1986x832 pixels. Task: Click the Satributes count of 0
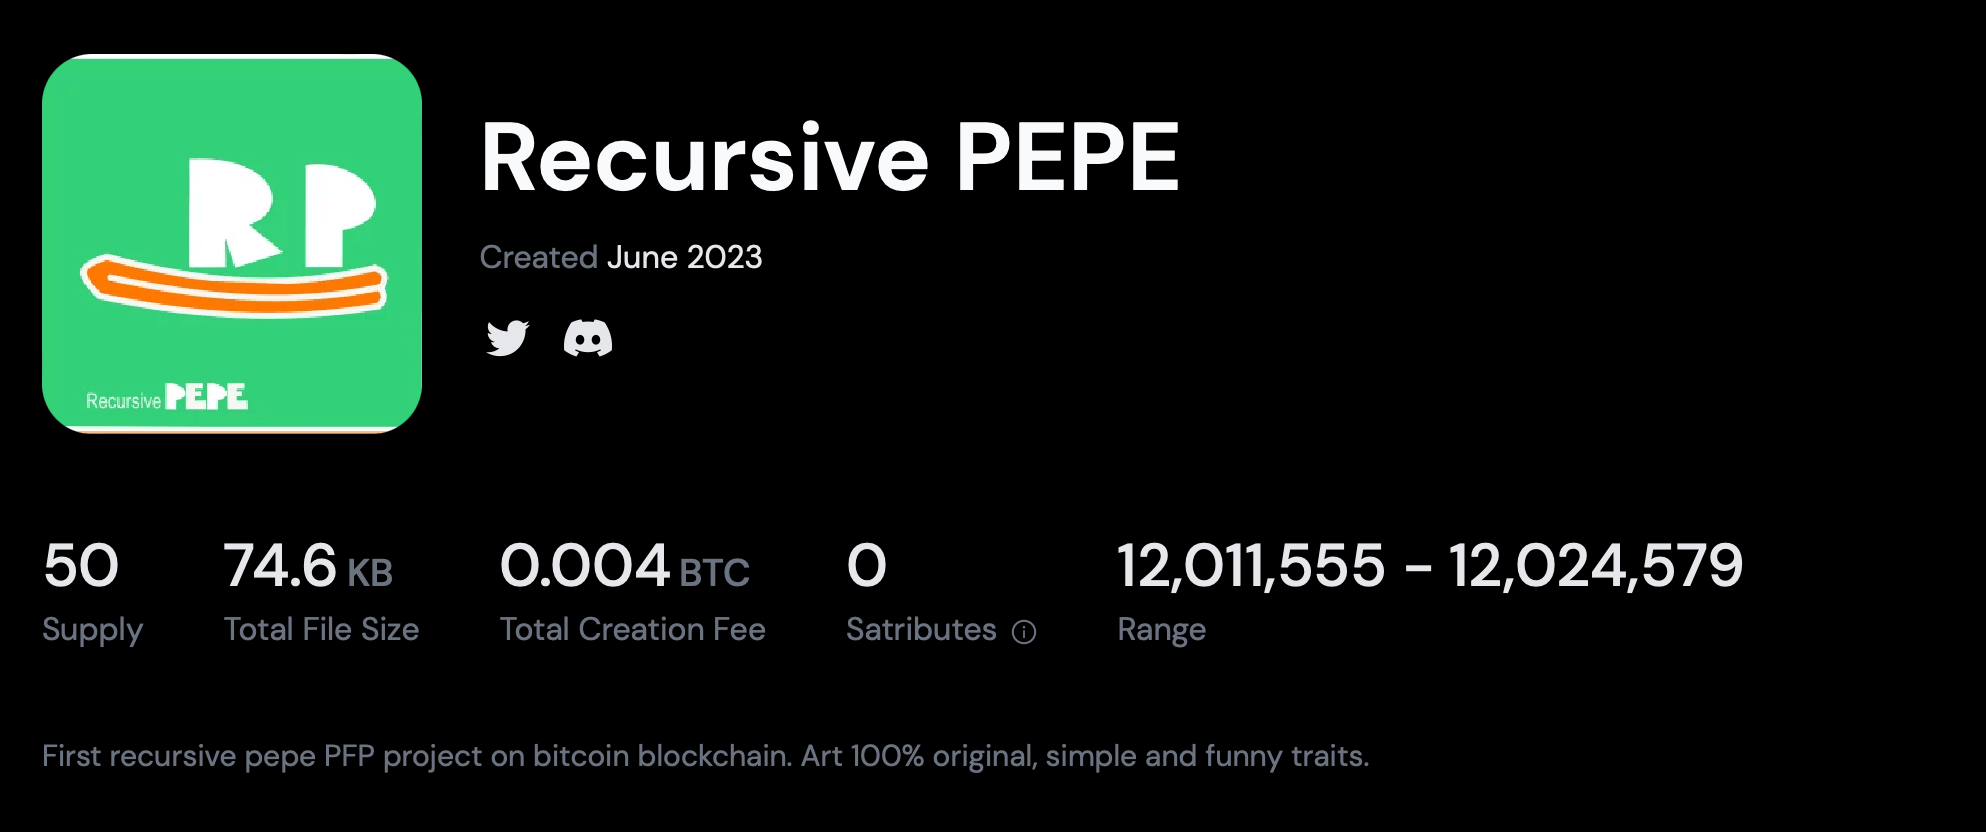[x=866, y=566]
